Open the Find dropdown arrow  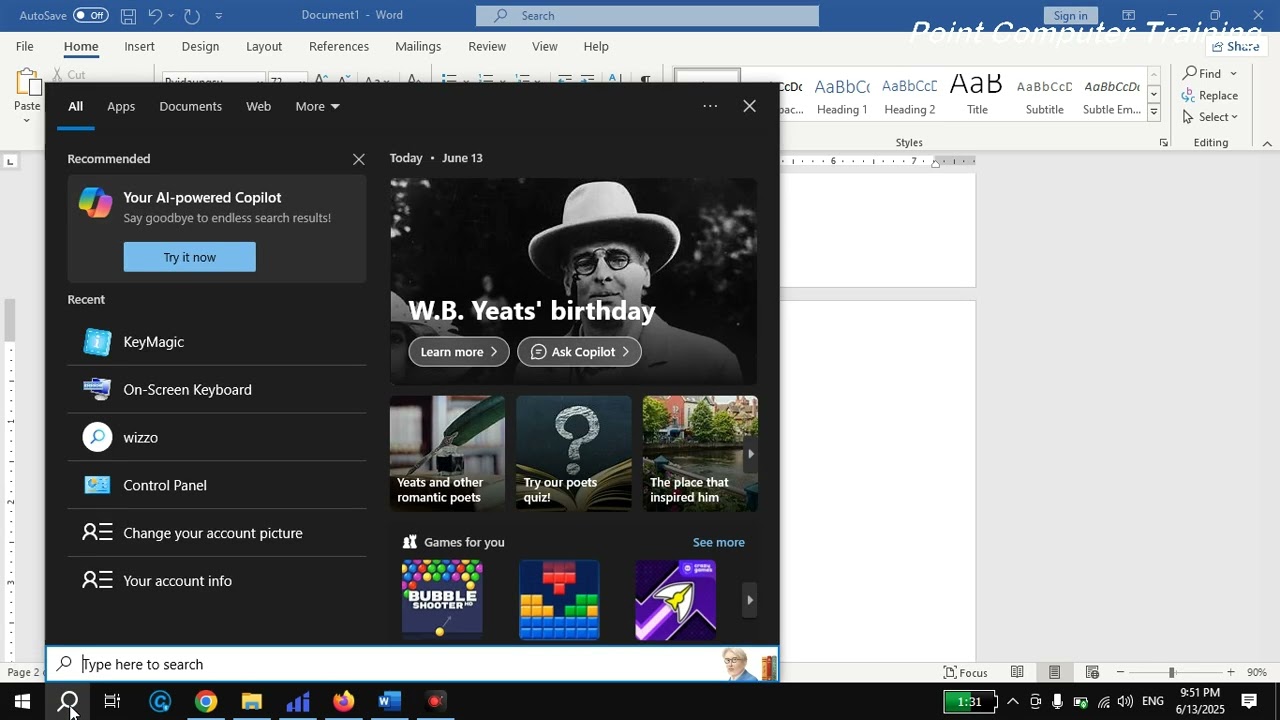tap(1233, 73)
